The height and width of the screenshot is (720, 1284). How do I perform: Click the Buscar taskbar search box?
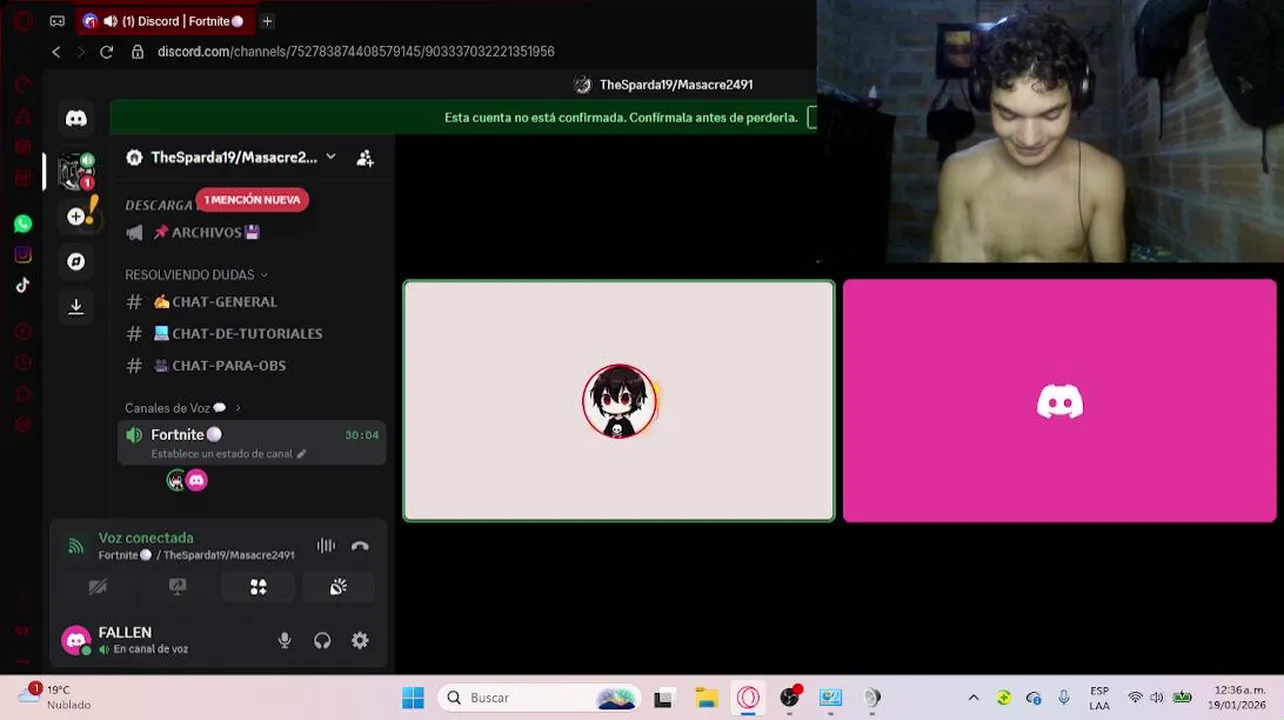click(541, 698)
